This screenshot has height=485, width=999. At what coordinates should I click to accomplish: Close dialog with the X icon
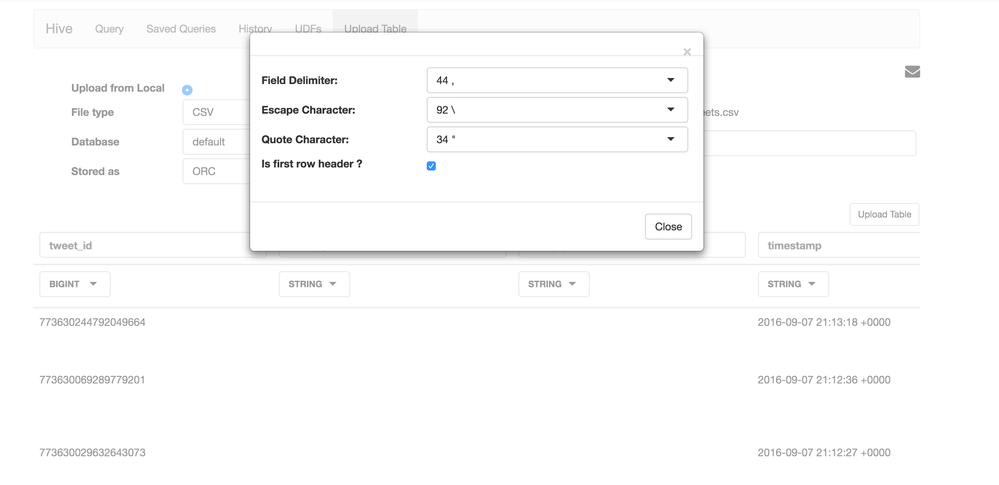pos(687,52)
